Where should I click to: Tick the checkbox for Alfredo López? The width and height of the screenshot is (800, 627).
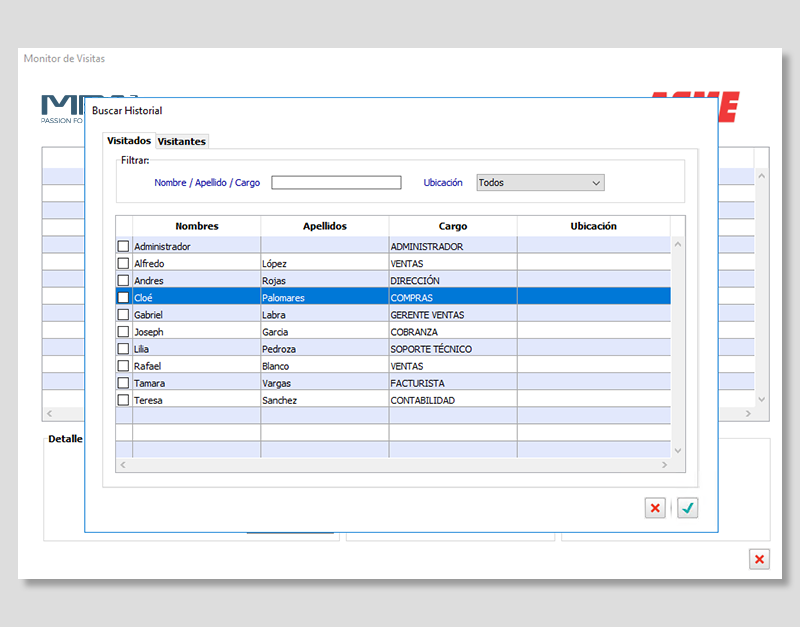click(124, 263)
